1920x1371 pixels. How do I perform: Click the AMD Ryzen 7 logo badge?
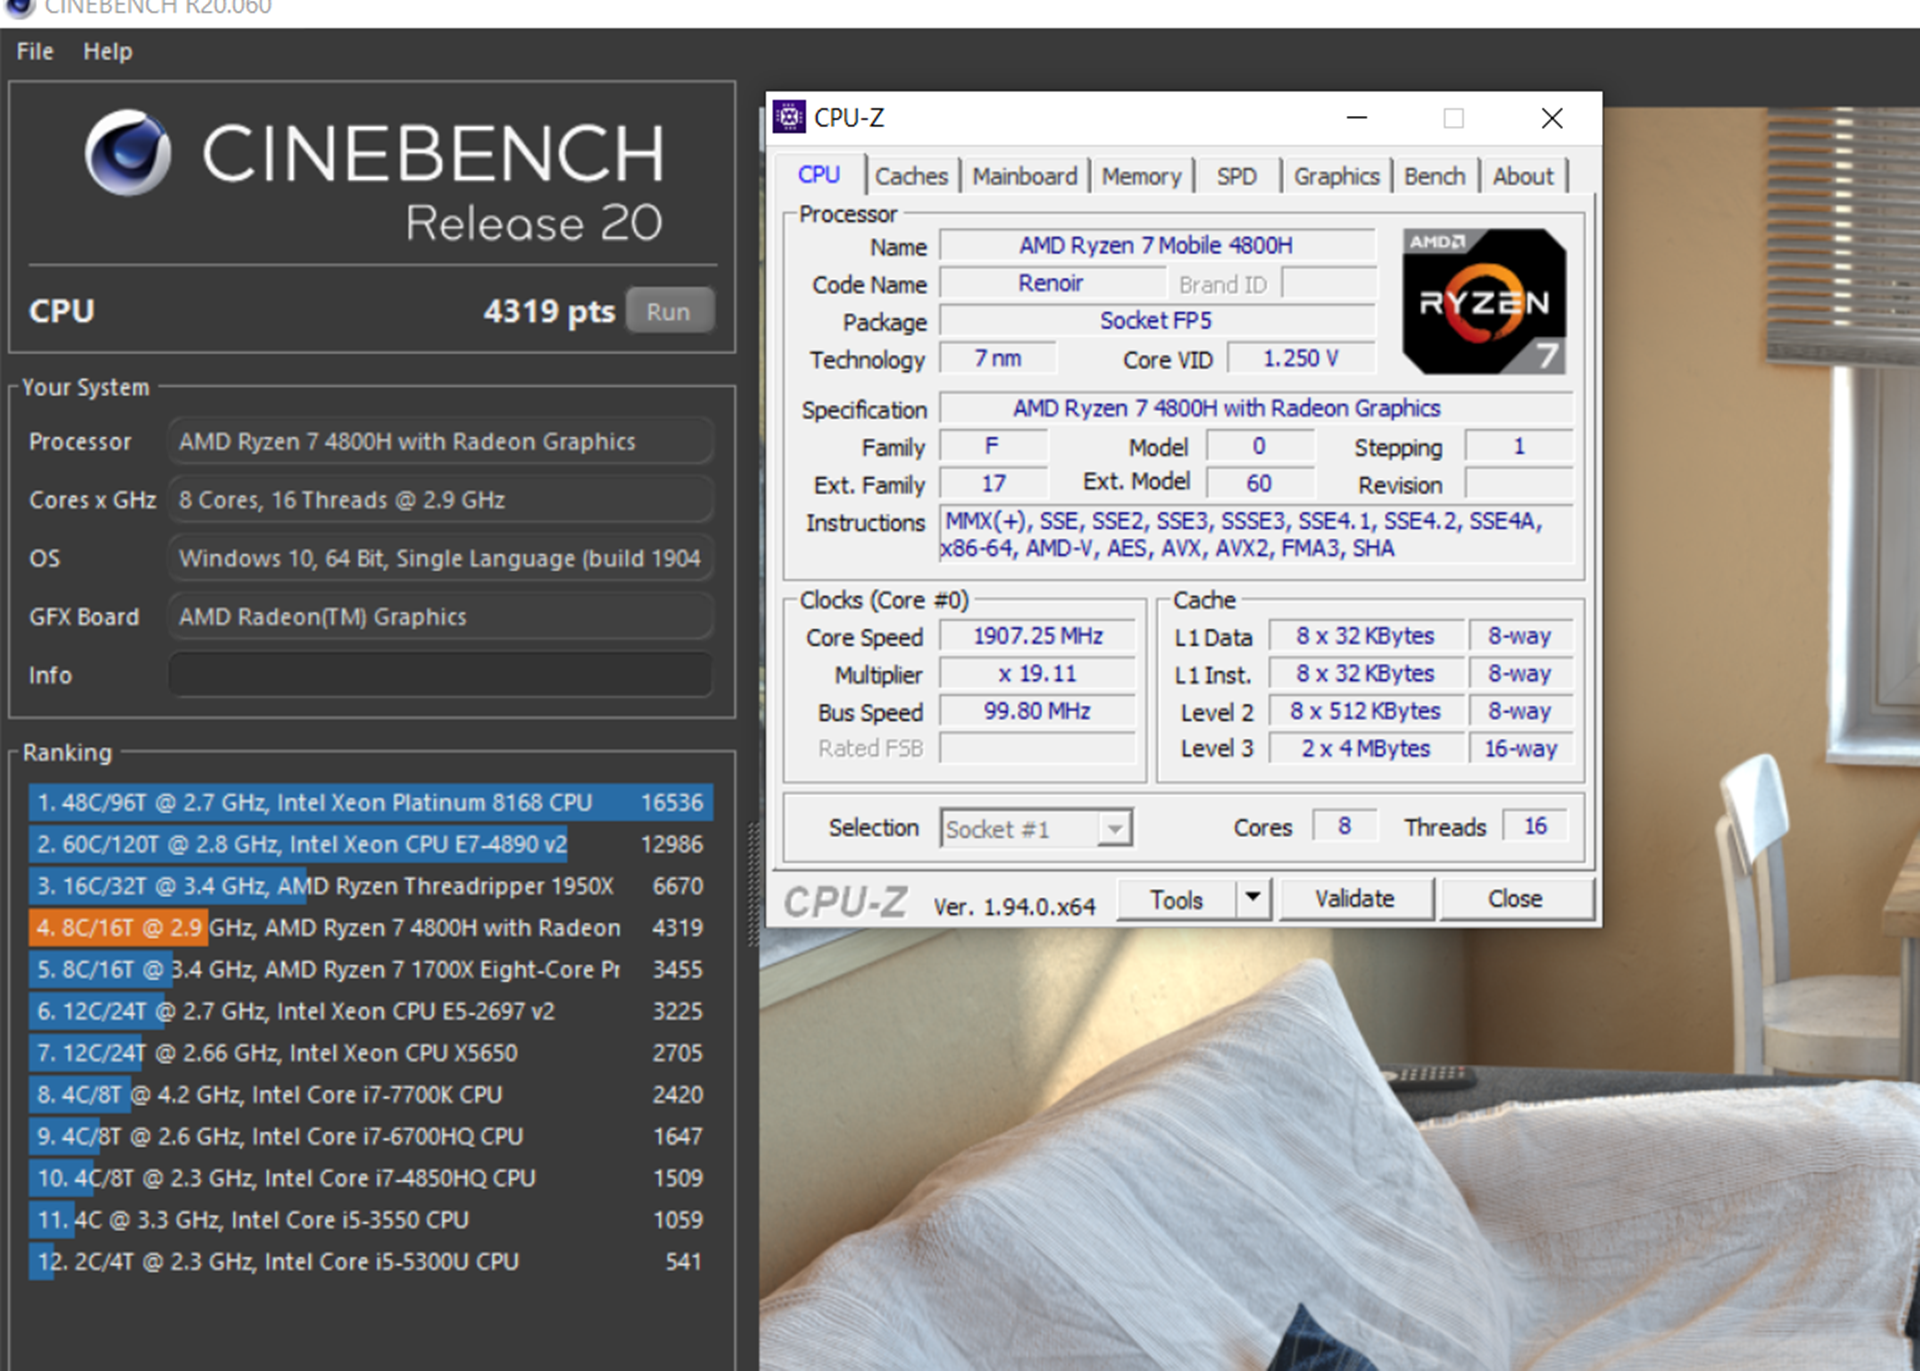[1484, 302]
